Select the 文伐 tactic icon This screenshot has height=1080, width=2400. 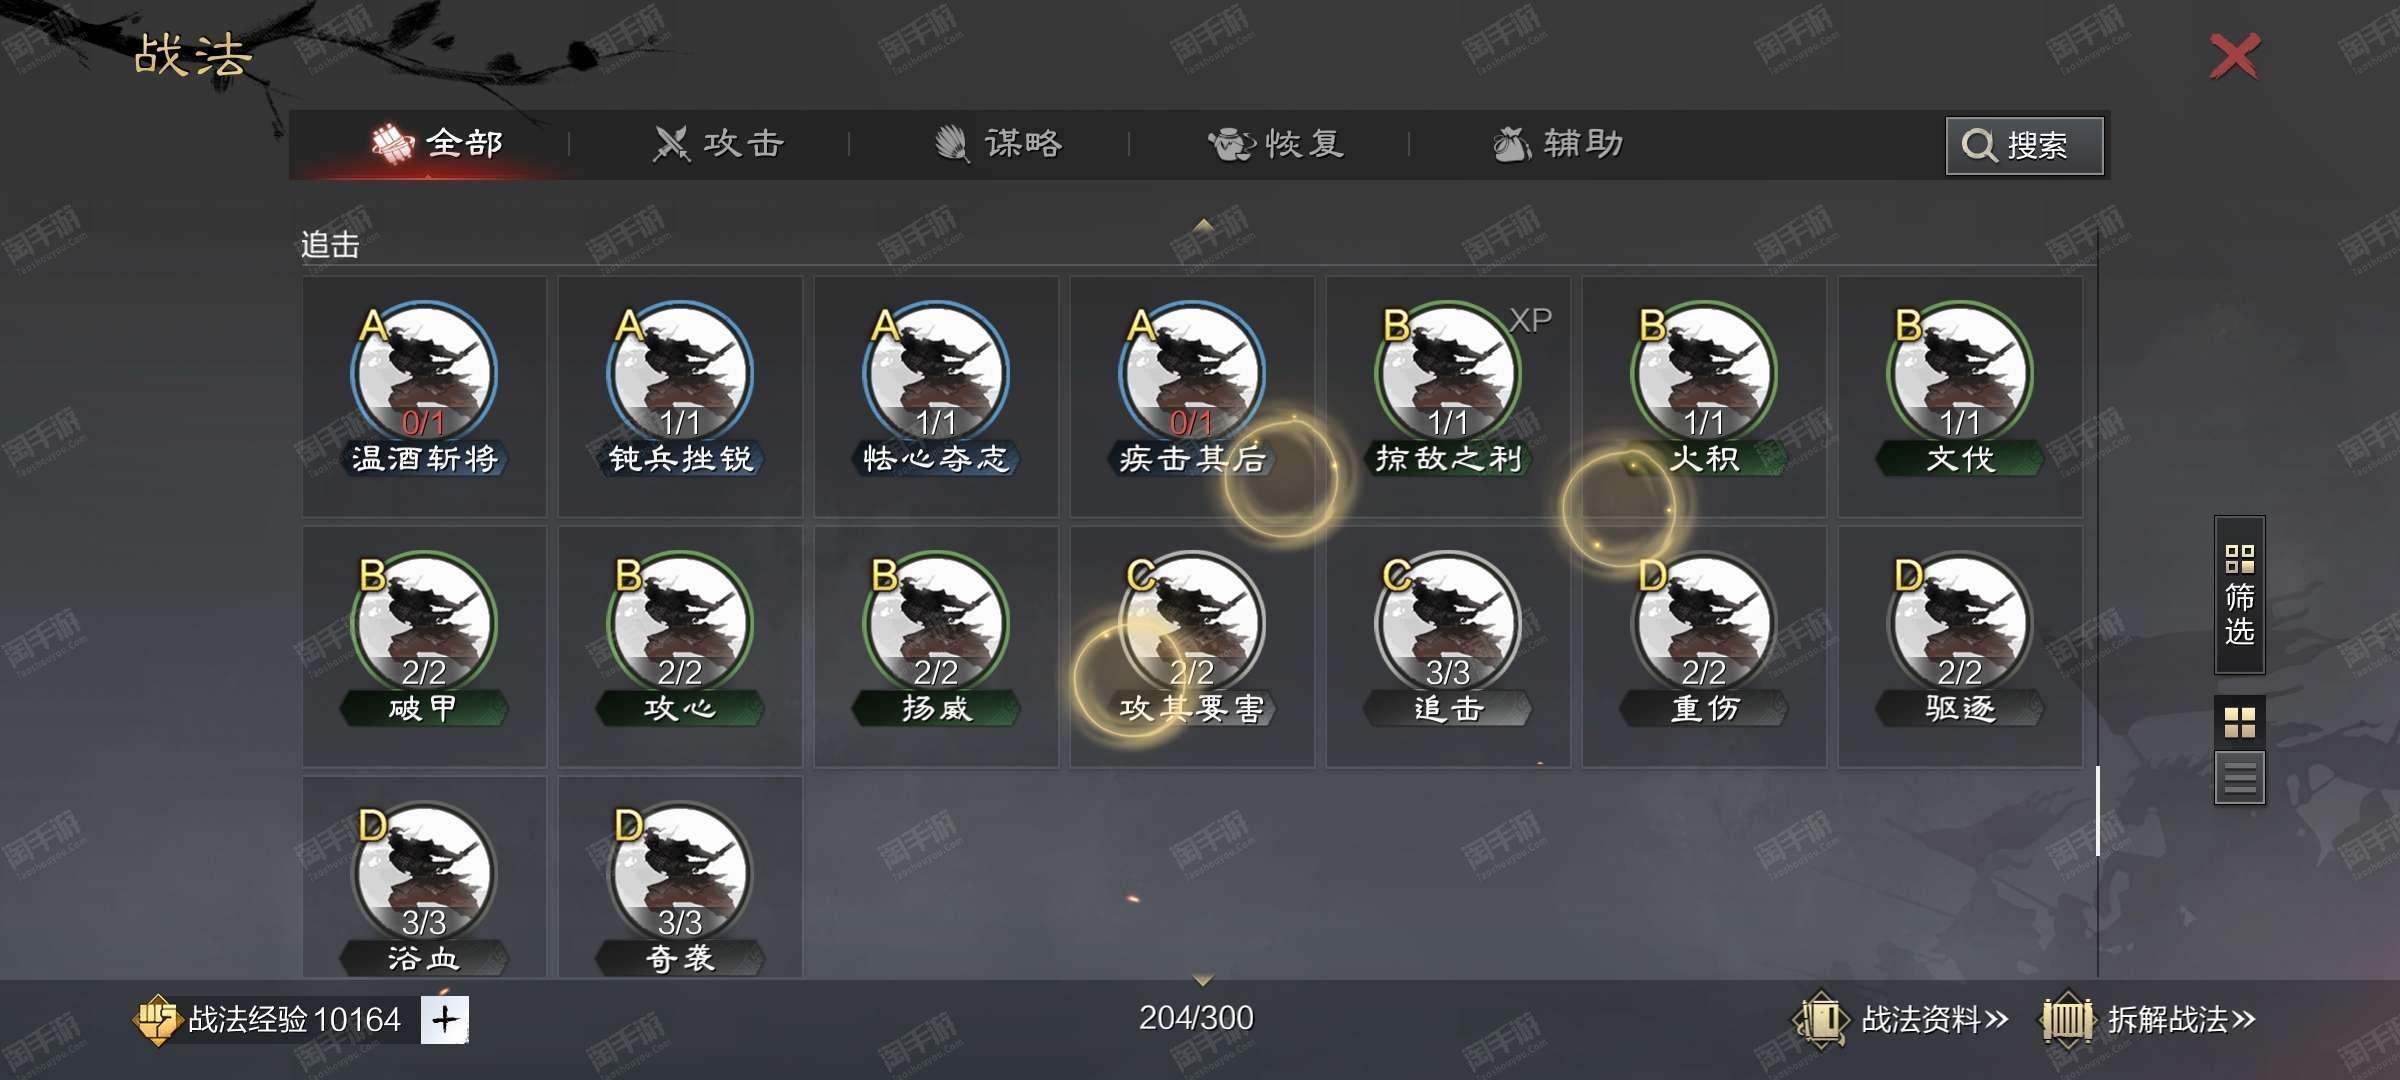pos(1960,371)
